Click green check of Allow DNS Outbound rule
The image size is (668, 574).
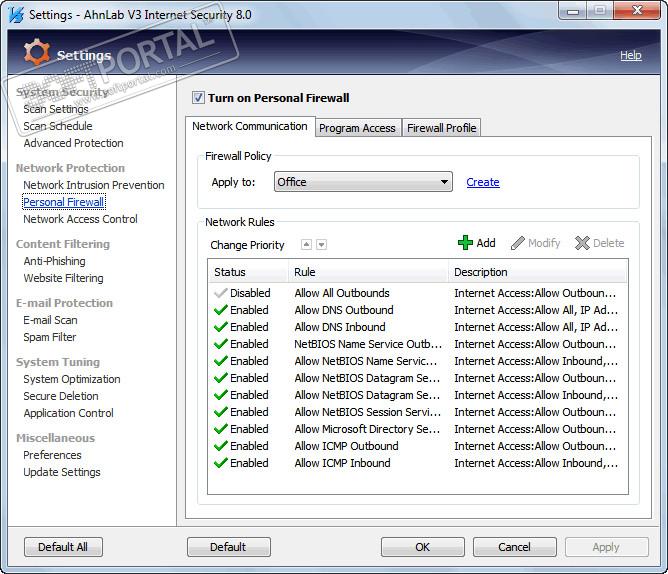[220, 310]
